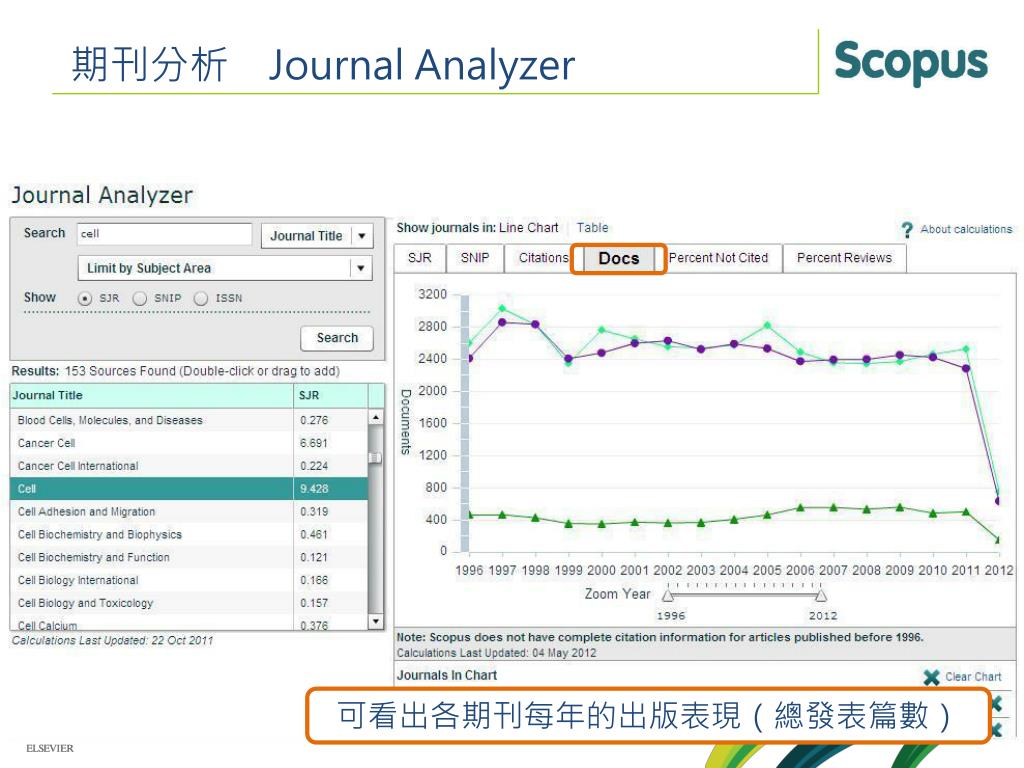
Task: Switch view to Line Chart
Action: [528, 228]
